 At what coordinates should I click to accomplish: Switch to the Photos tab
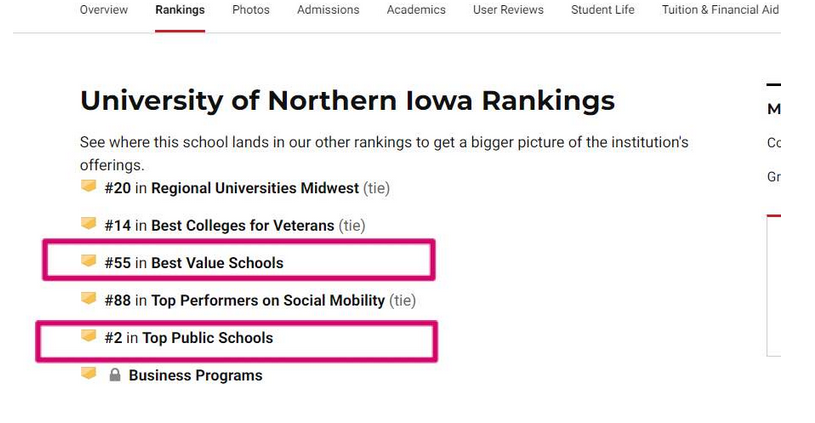pos(251,10)
